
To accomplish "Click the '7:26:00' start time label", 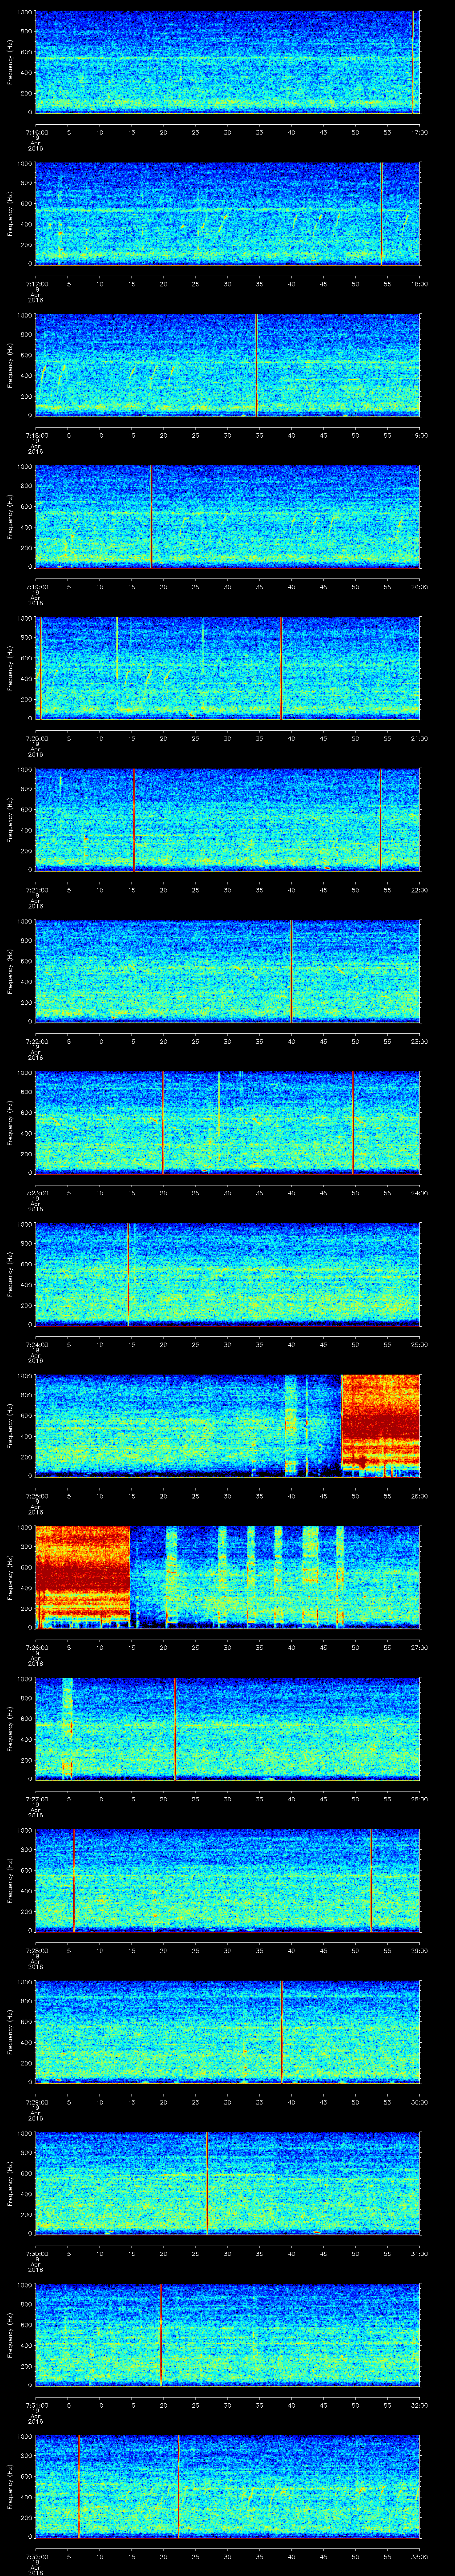I will [36, 1648].
